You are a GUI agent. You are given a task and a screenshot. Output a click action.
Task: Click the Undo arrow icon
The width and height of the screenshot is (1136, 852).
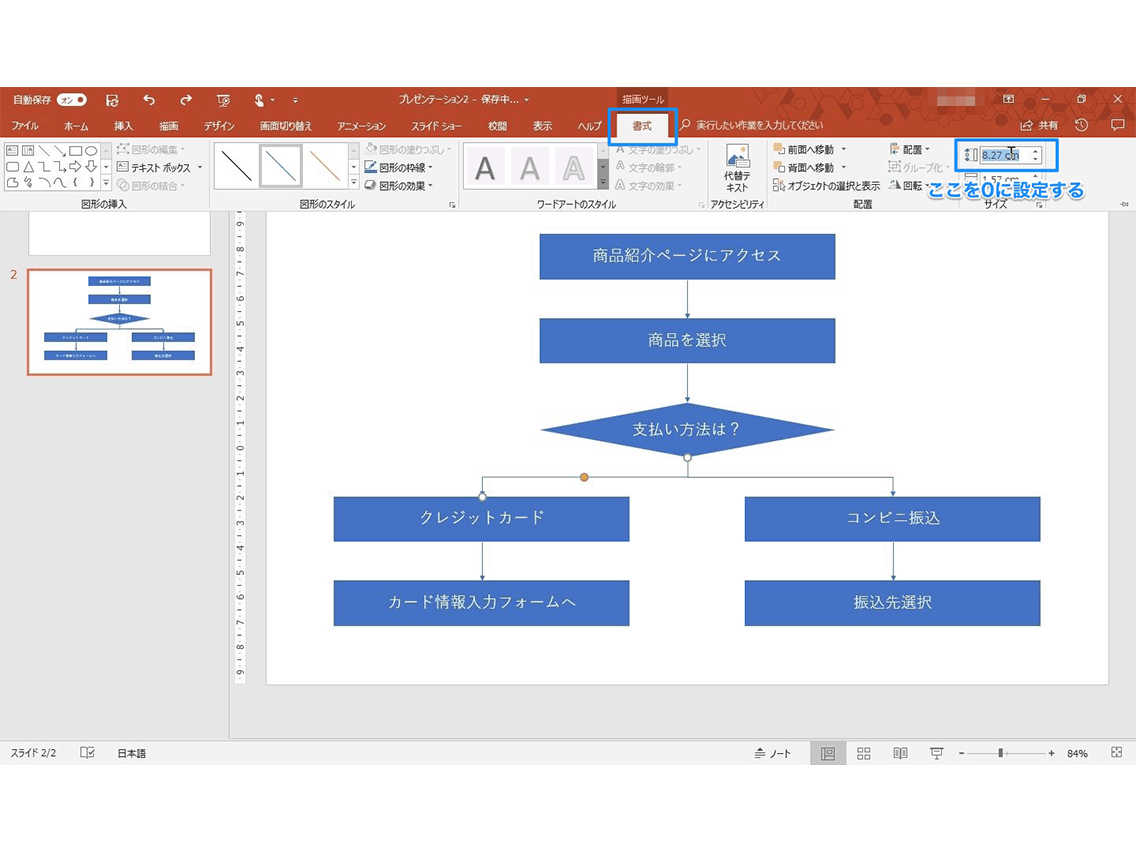(x=149, y=100)
